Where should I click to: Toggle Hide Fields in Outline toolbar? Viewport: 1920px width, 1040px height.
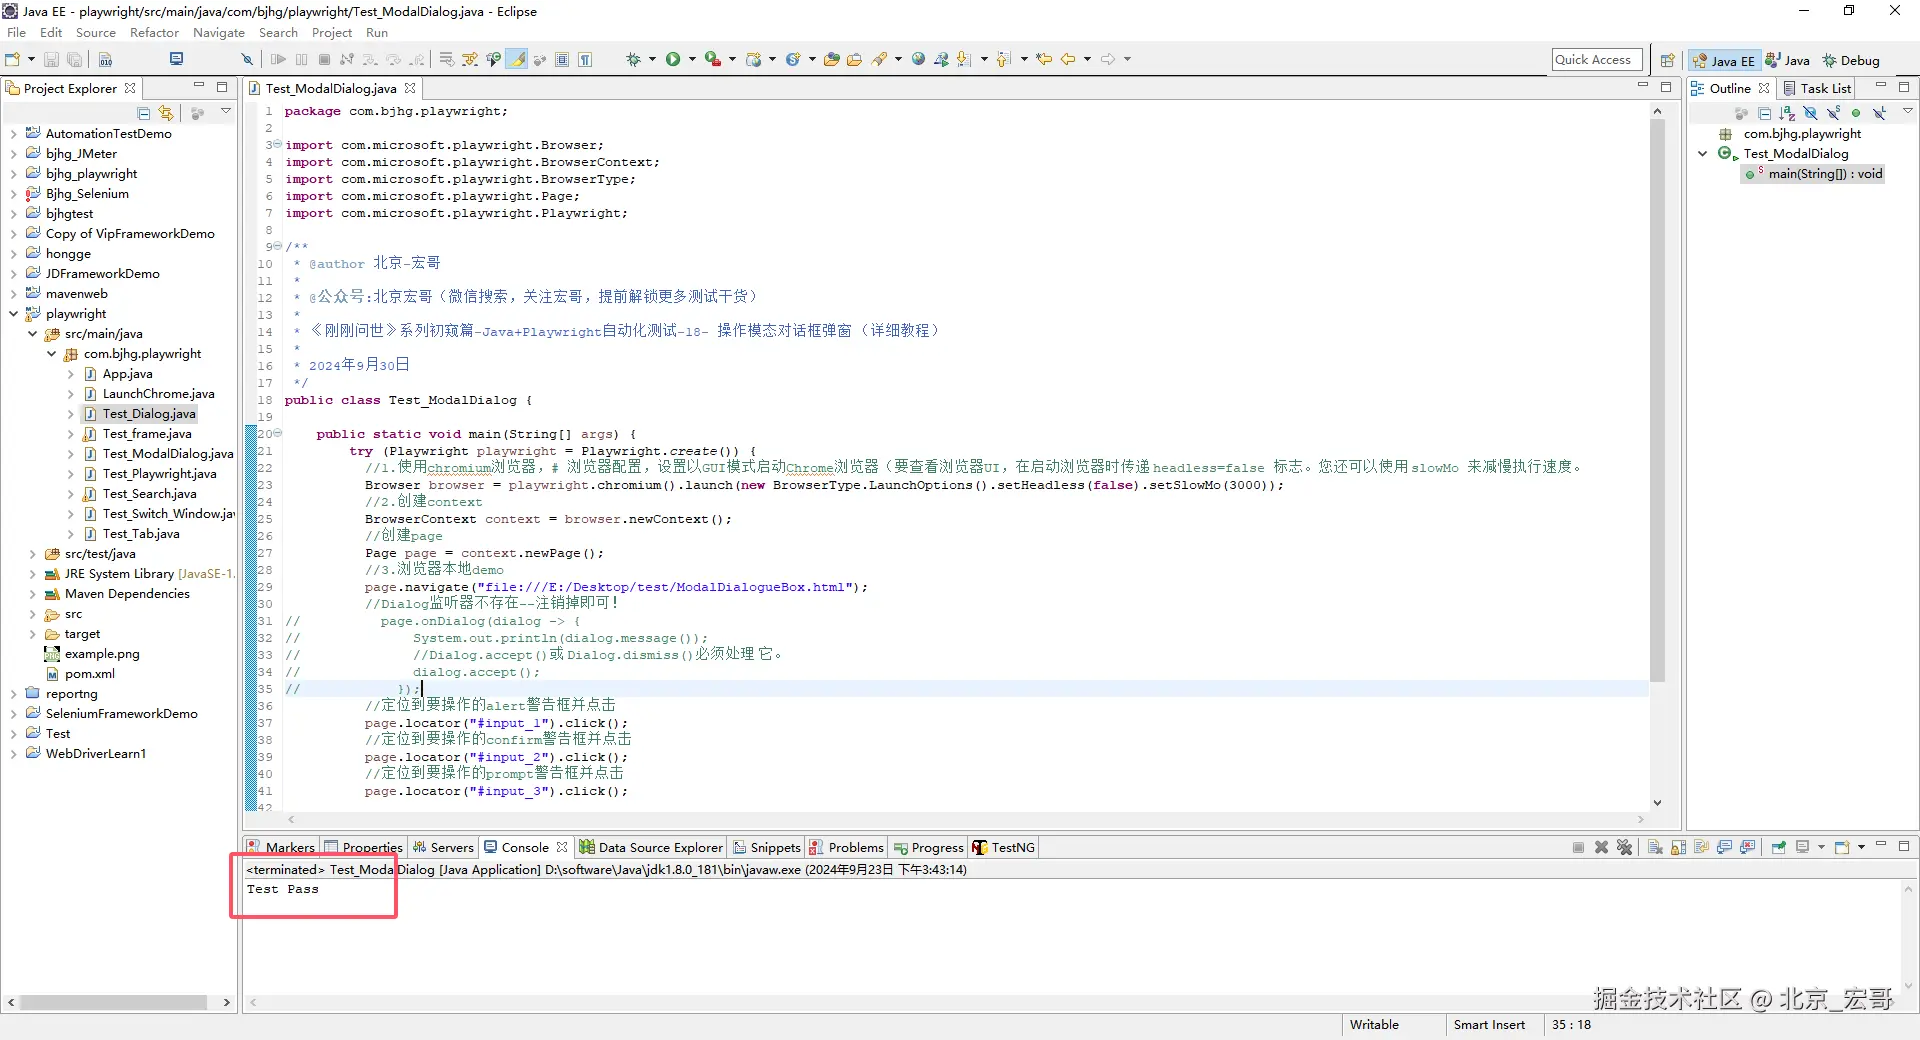pyautogui.click(x=1810, y=113)
